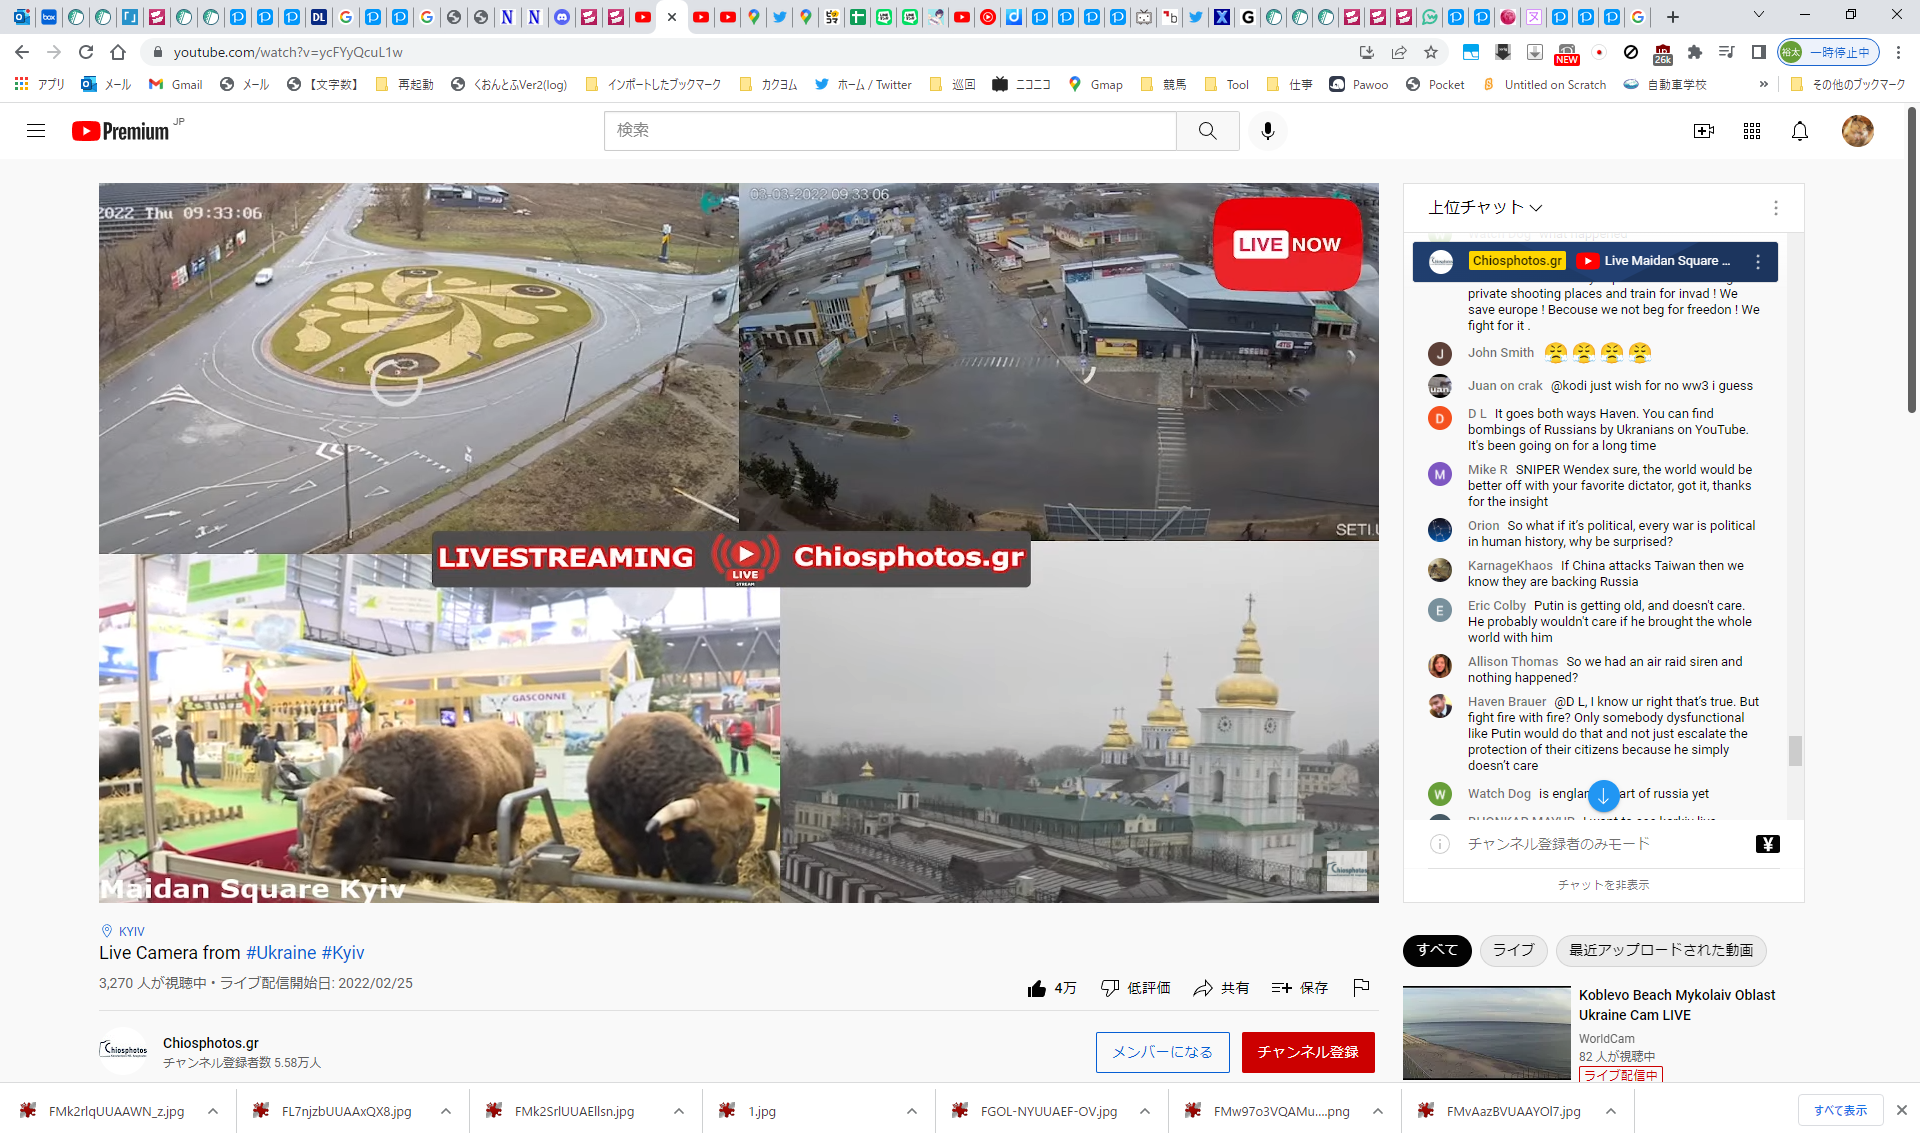
Task: Click the チャンネル登録 subscribe button
Action: pyautogui.click(x=1307, y=1052)
